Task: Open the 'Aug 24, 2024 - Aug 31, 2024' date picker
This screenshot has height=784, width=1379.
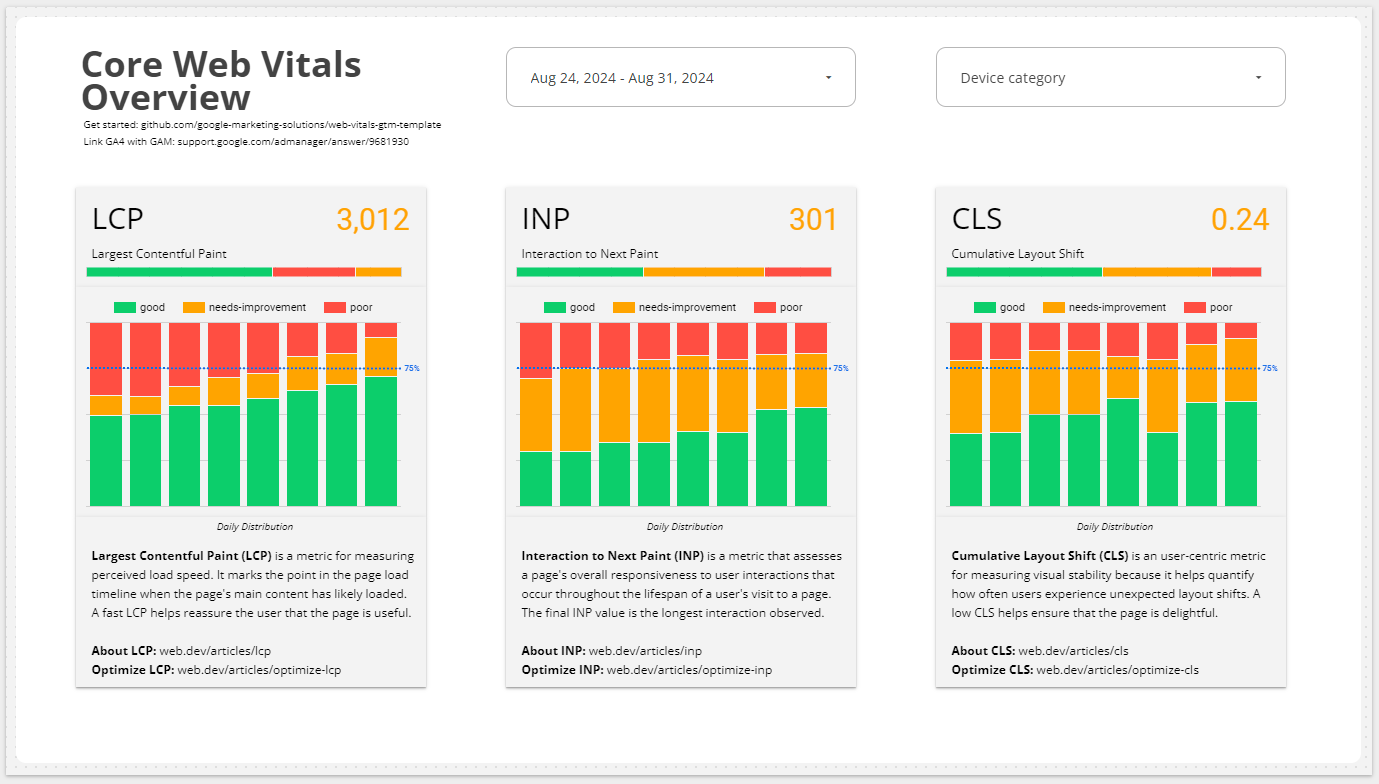Action: (x=681, y=76)
